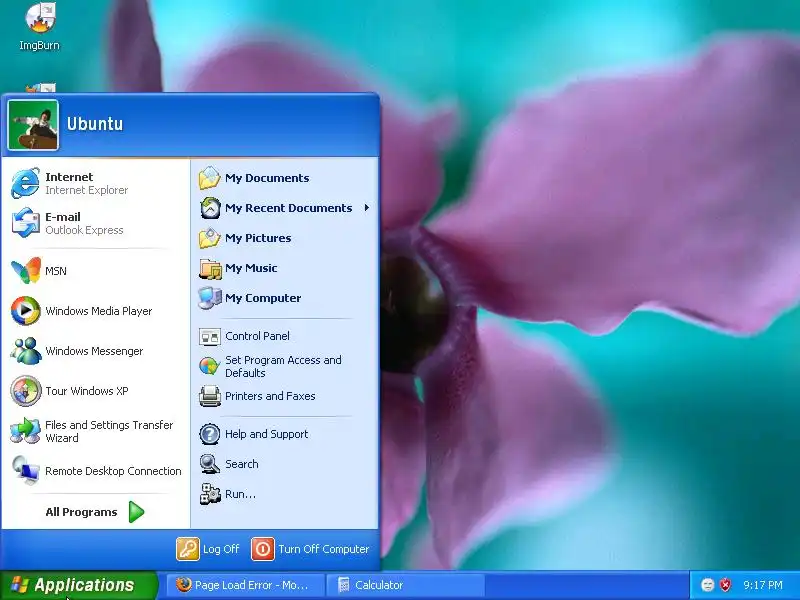
Task: Click the Help and Support label
Action: click(267, 434)
